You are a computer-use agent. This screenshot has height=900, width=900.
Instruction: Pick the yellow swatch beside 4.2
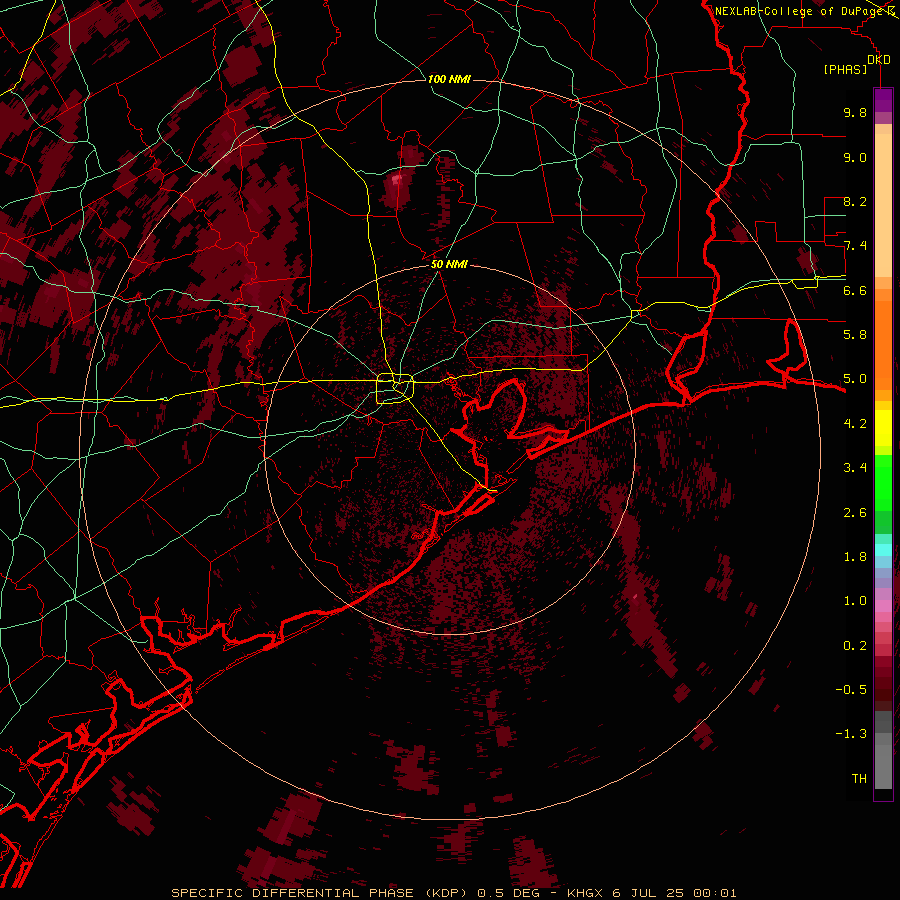click(x=883, y=426)
